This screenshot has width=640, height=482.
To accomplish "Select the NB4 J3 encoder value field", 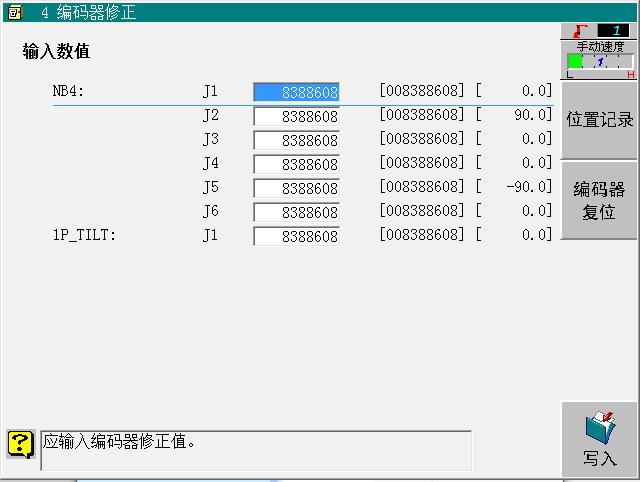I will click(x=296, y=140).
